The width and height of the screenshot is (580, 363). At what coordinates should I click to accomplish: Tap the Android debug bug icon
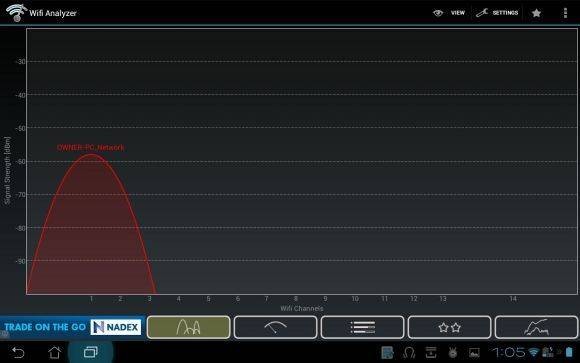(x=452, y=353)
